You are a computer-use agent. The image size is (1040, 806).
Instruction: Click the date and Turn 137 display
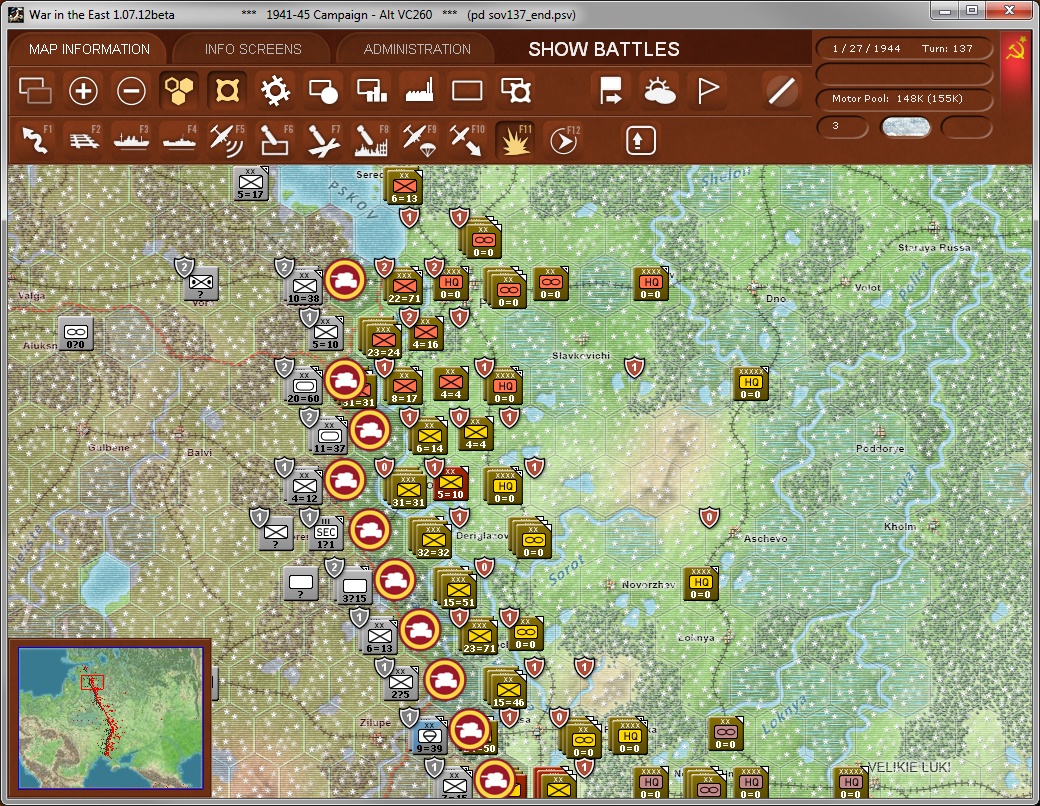903,48
